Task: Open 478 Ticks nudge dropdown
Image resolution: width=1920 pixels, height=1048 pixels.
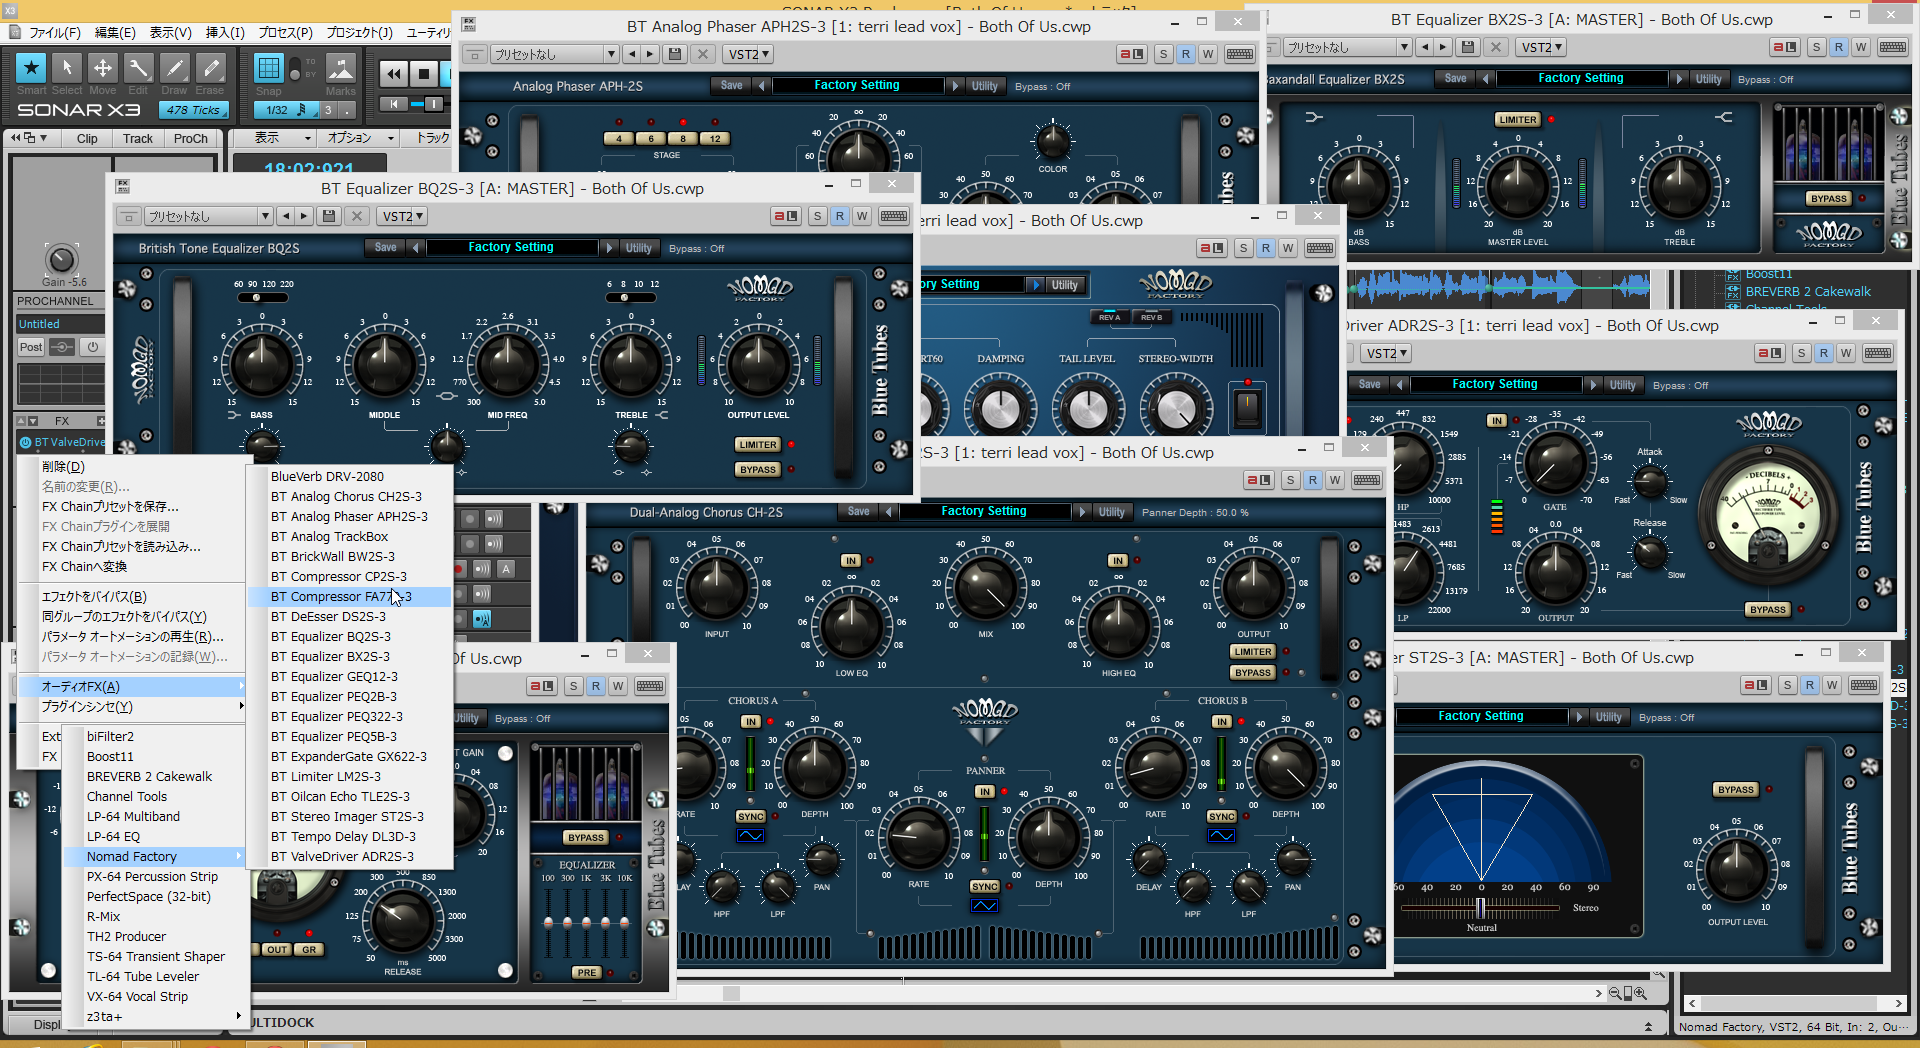Action: coord(193,110)
